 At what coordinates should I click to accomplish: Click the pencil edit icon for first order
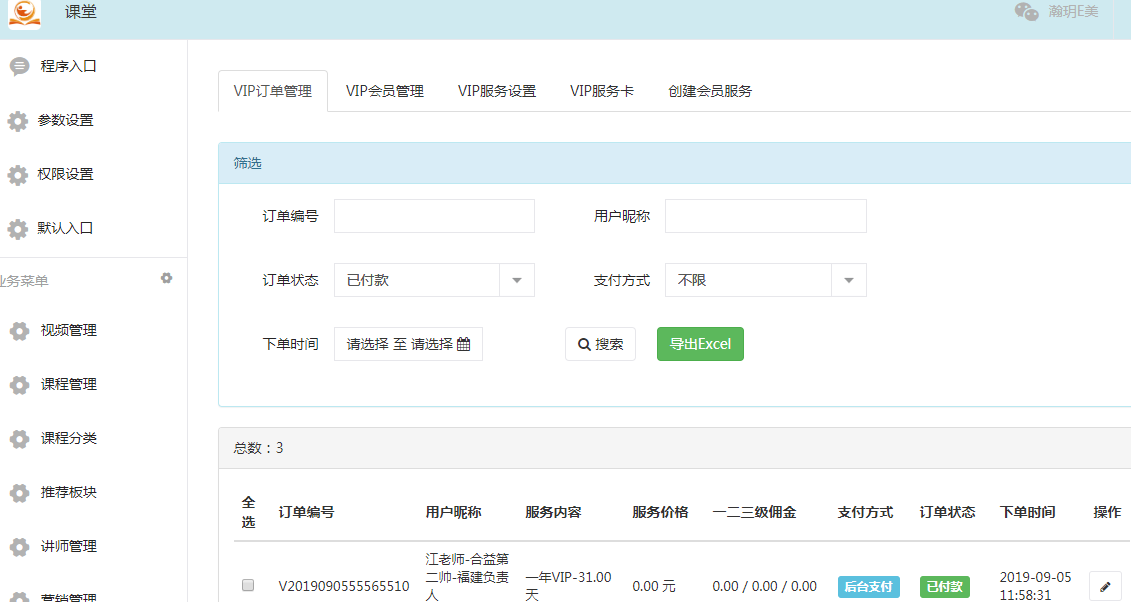pos(1105,586)
